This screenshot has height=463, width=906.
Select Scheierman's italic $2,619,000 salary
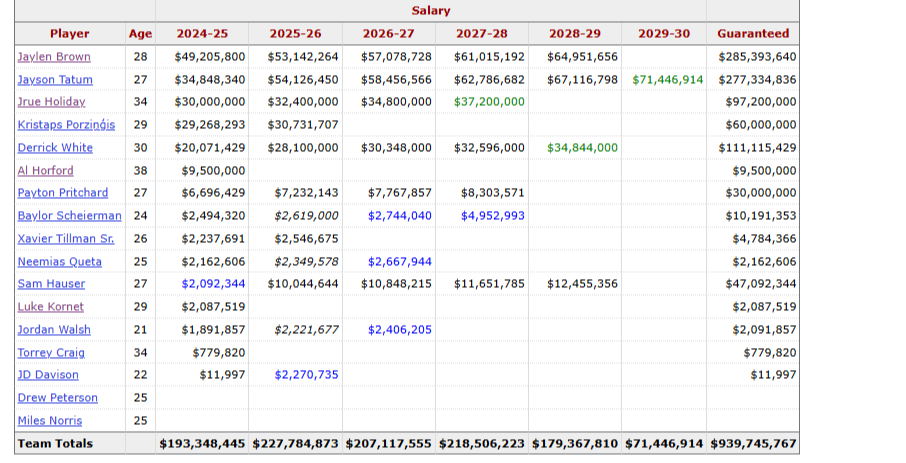click(x=306, y=216)
